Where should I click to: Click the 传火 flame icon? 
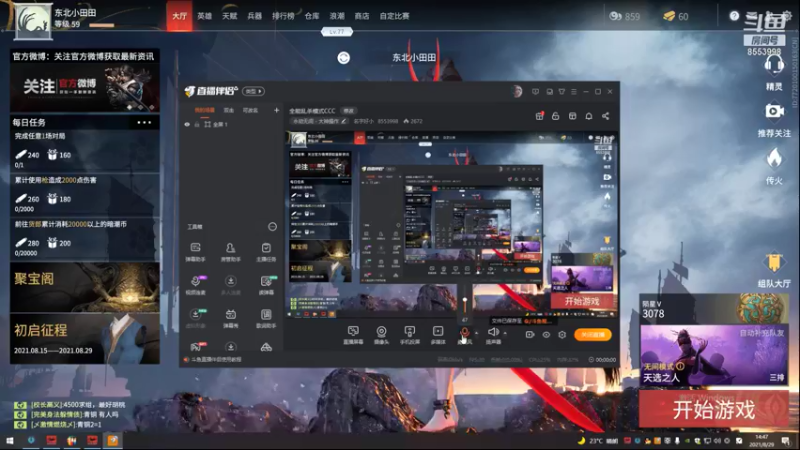pyautogui.click(x=774, y=159)
